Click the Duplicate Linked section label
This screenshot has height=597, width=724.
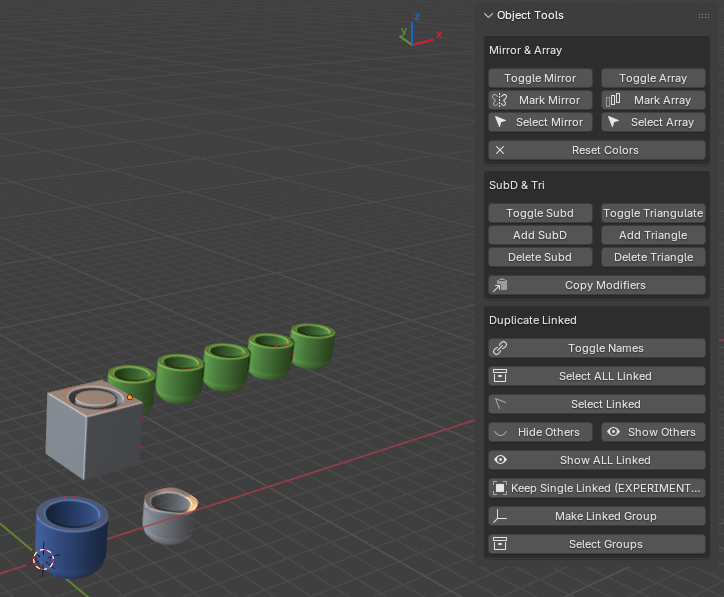pyautogui.click(x=533, y=320)
